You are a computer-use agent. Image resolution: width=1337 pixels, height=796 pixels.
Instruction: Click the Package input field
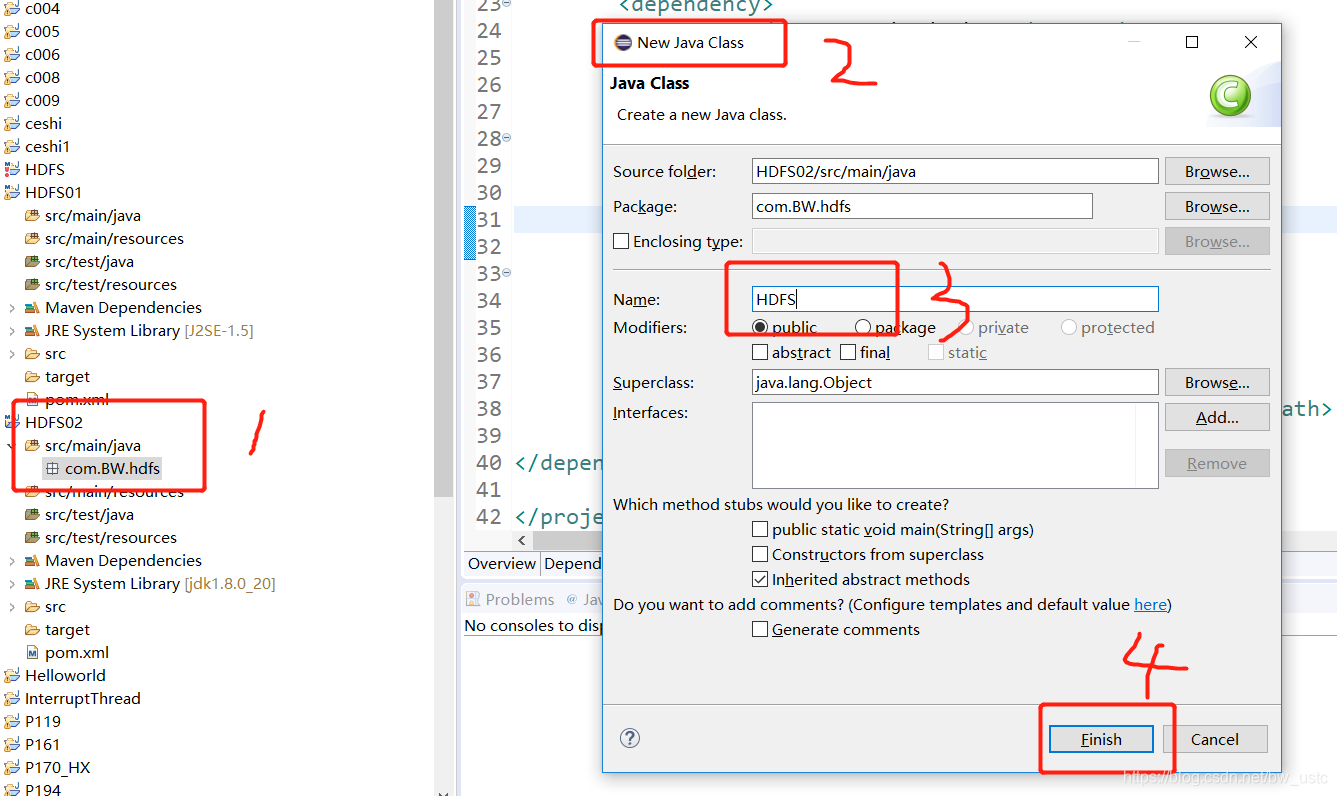[922, 206]
